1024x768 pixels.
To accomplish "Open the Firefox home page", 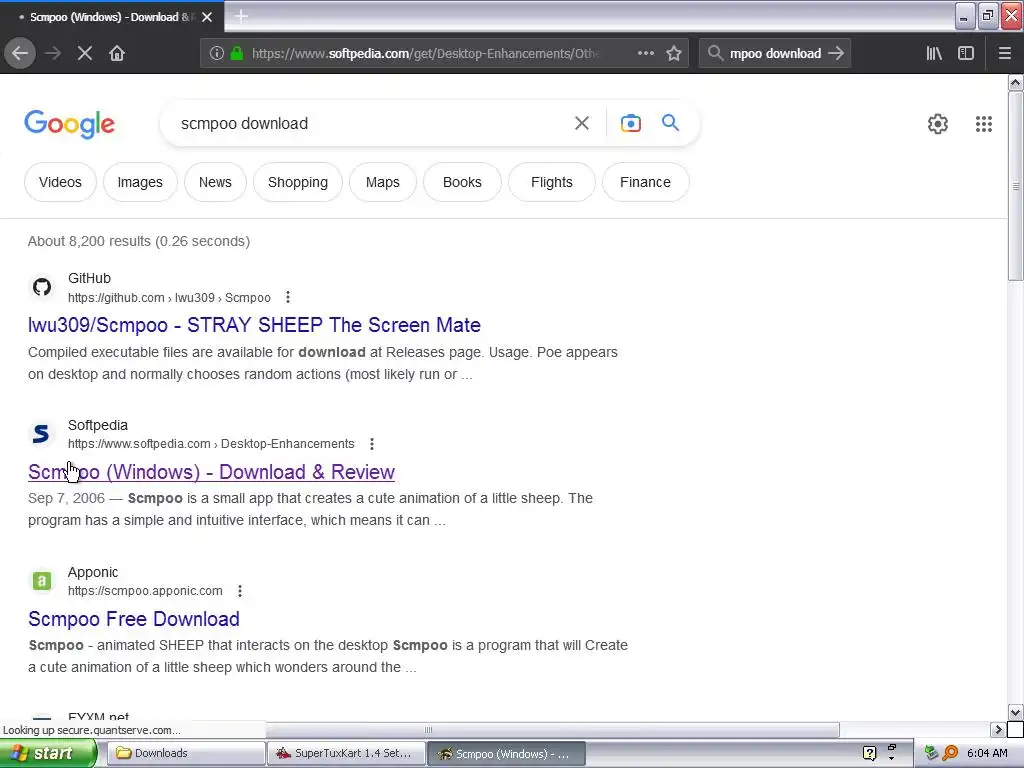I will pyautogui.click(x=117, y=54).
